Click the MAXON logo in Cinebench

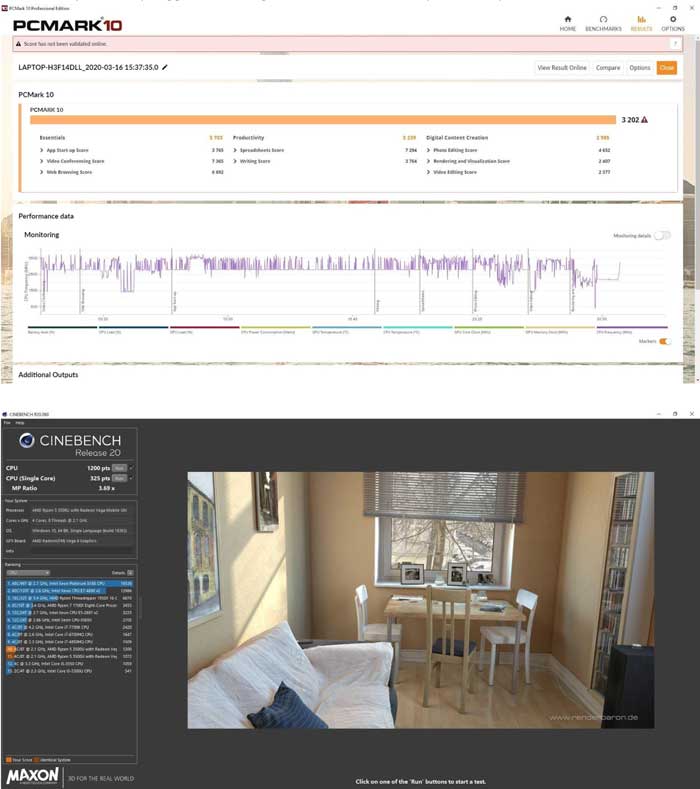[33, 776]
